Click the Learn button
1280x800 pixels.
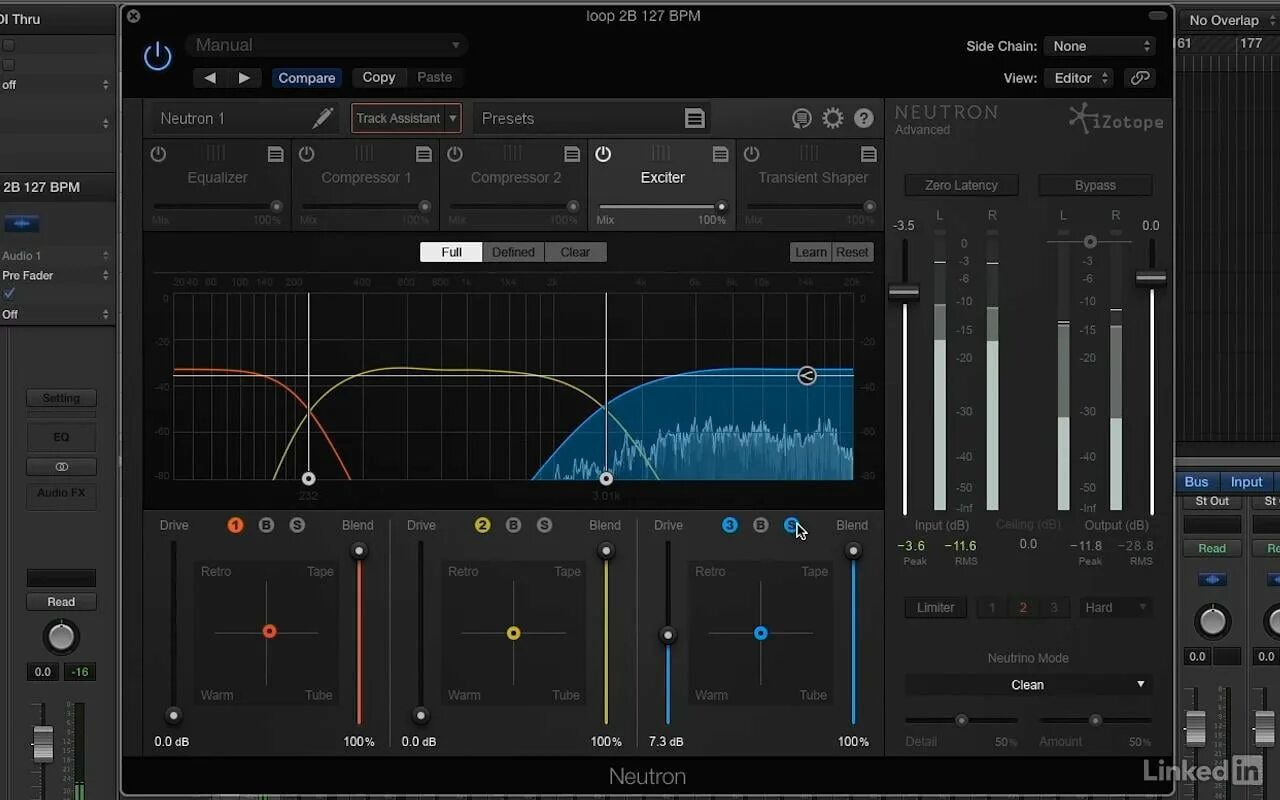[x=810, y=252]
